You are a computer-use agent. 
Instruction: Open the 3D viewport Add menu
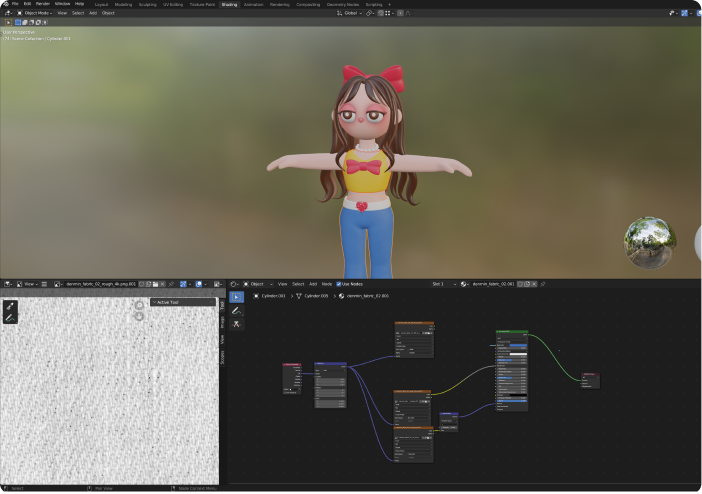coord(93,13)
